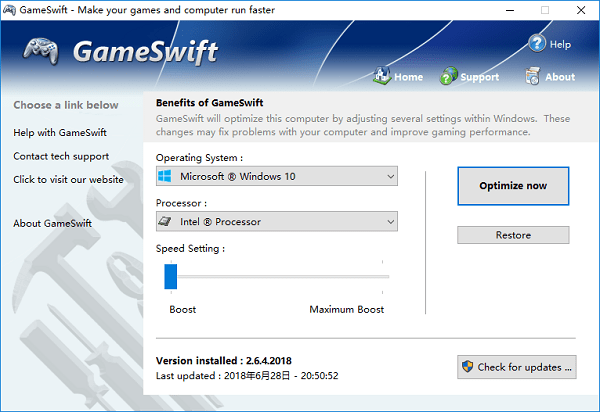Click the shield icon on Check for updates

467,367
